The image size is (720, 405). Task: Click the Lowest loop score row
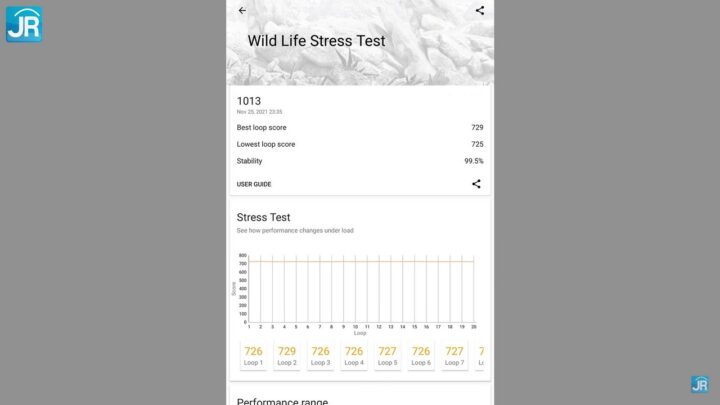360,144
